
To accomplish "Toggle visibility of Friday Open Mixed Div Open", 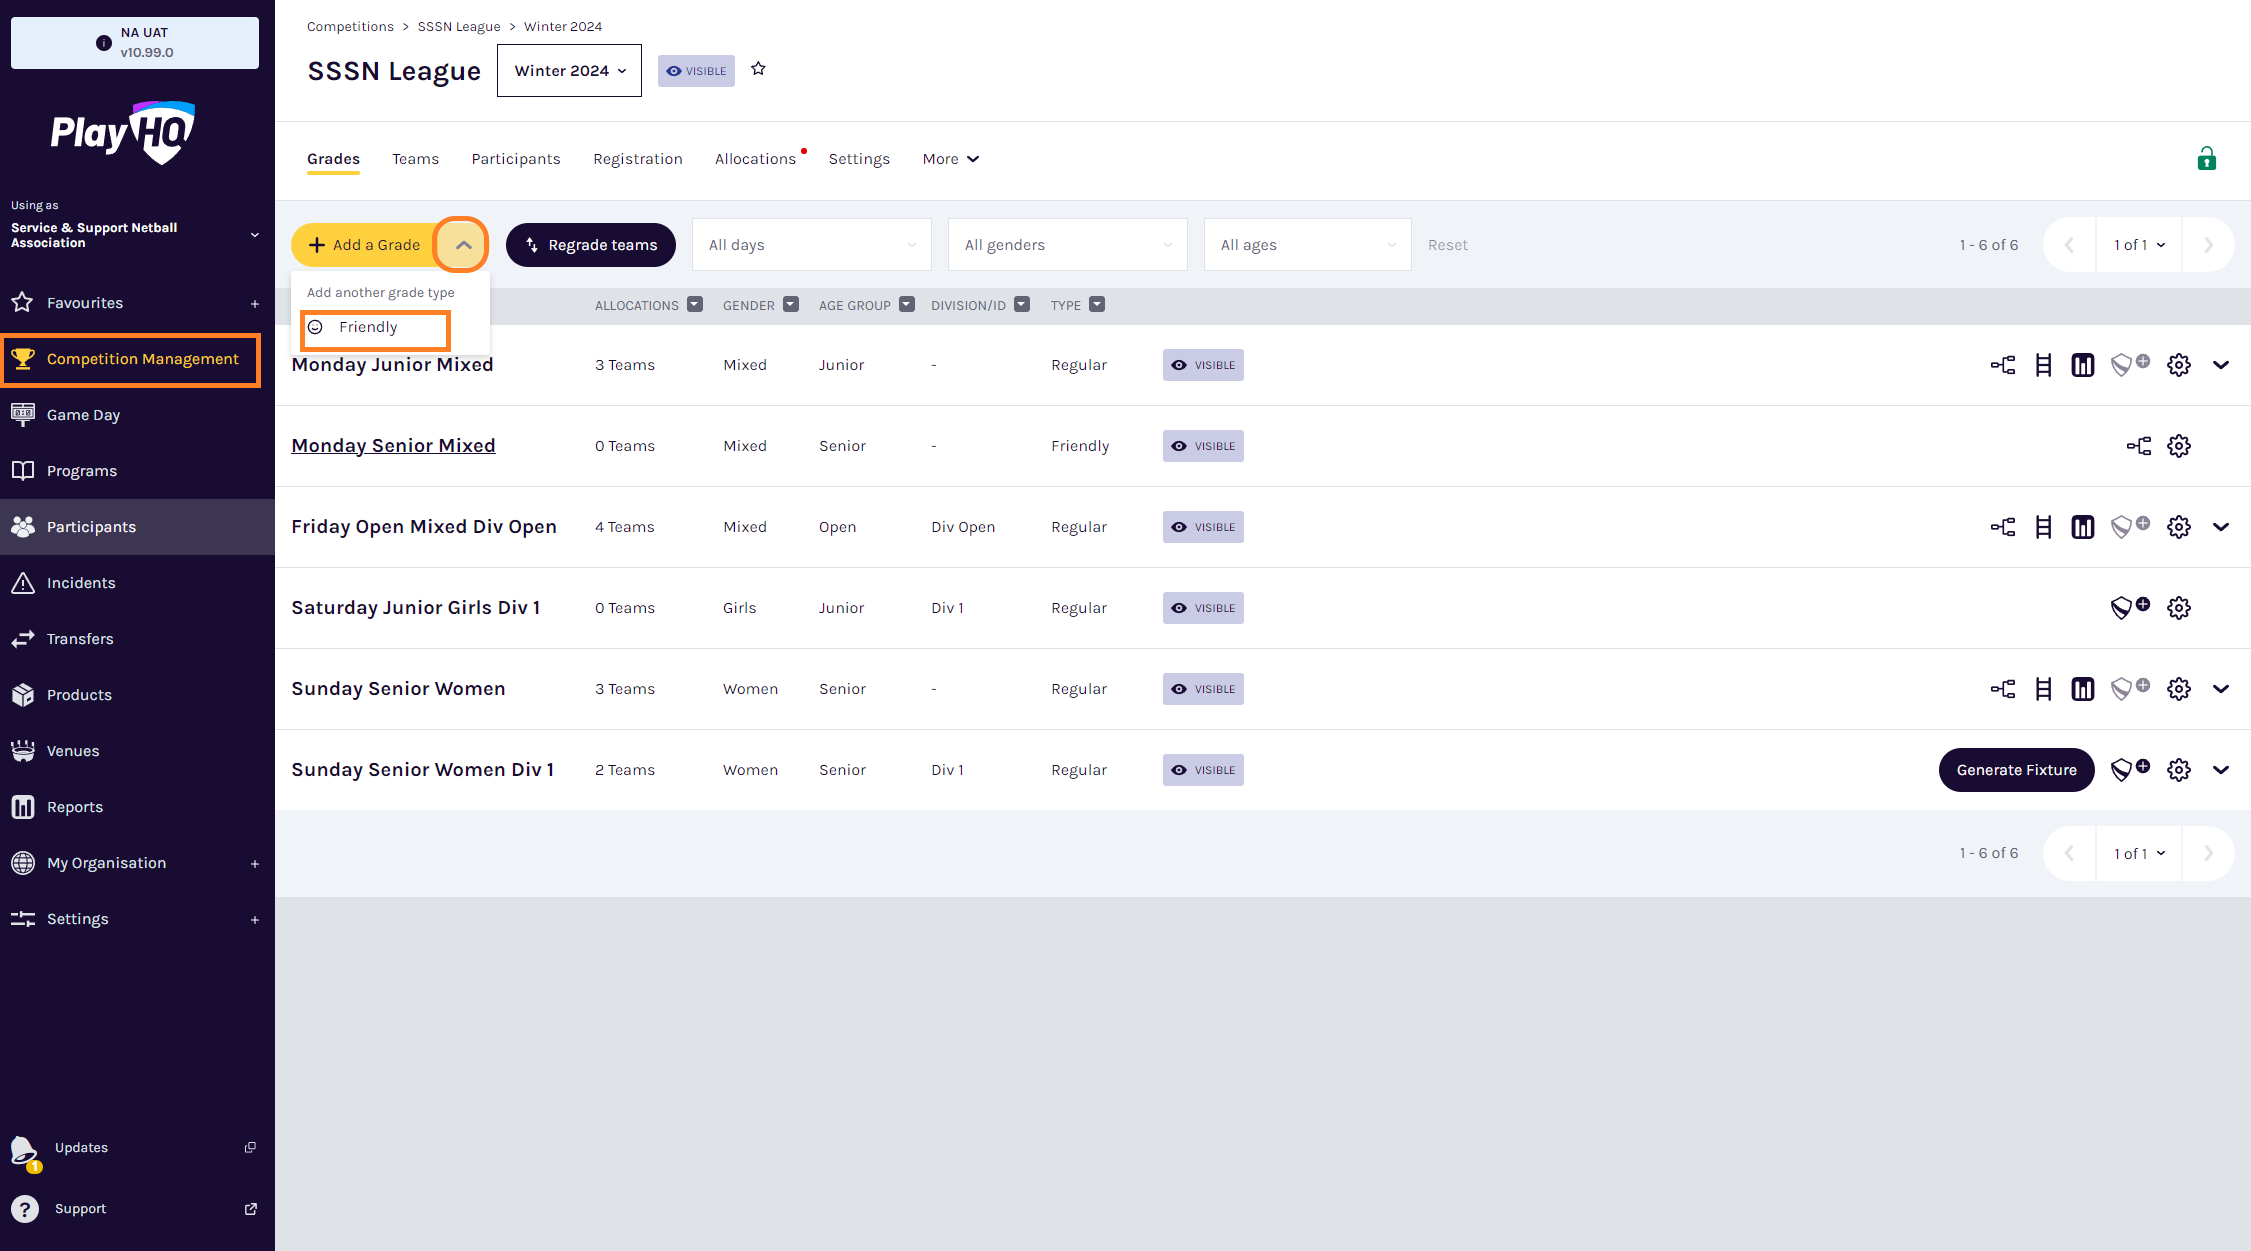I will (1203, 527).
